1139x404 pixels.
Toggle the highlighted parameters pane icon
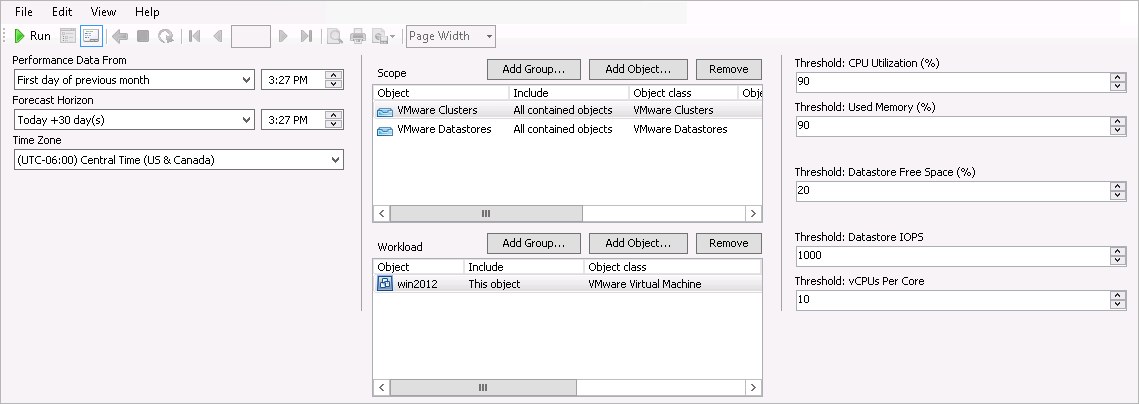point(91,36)
